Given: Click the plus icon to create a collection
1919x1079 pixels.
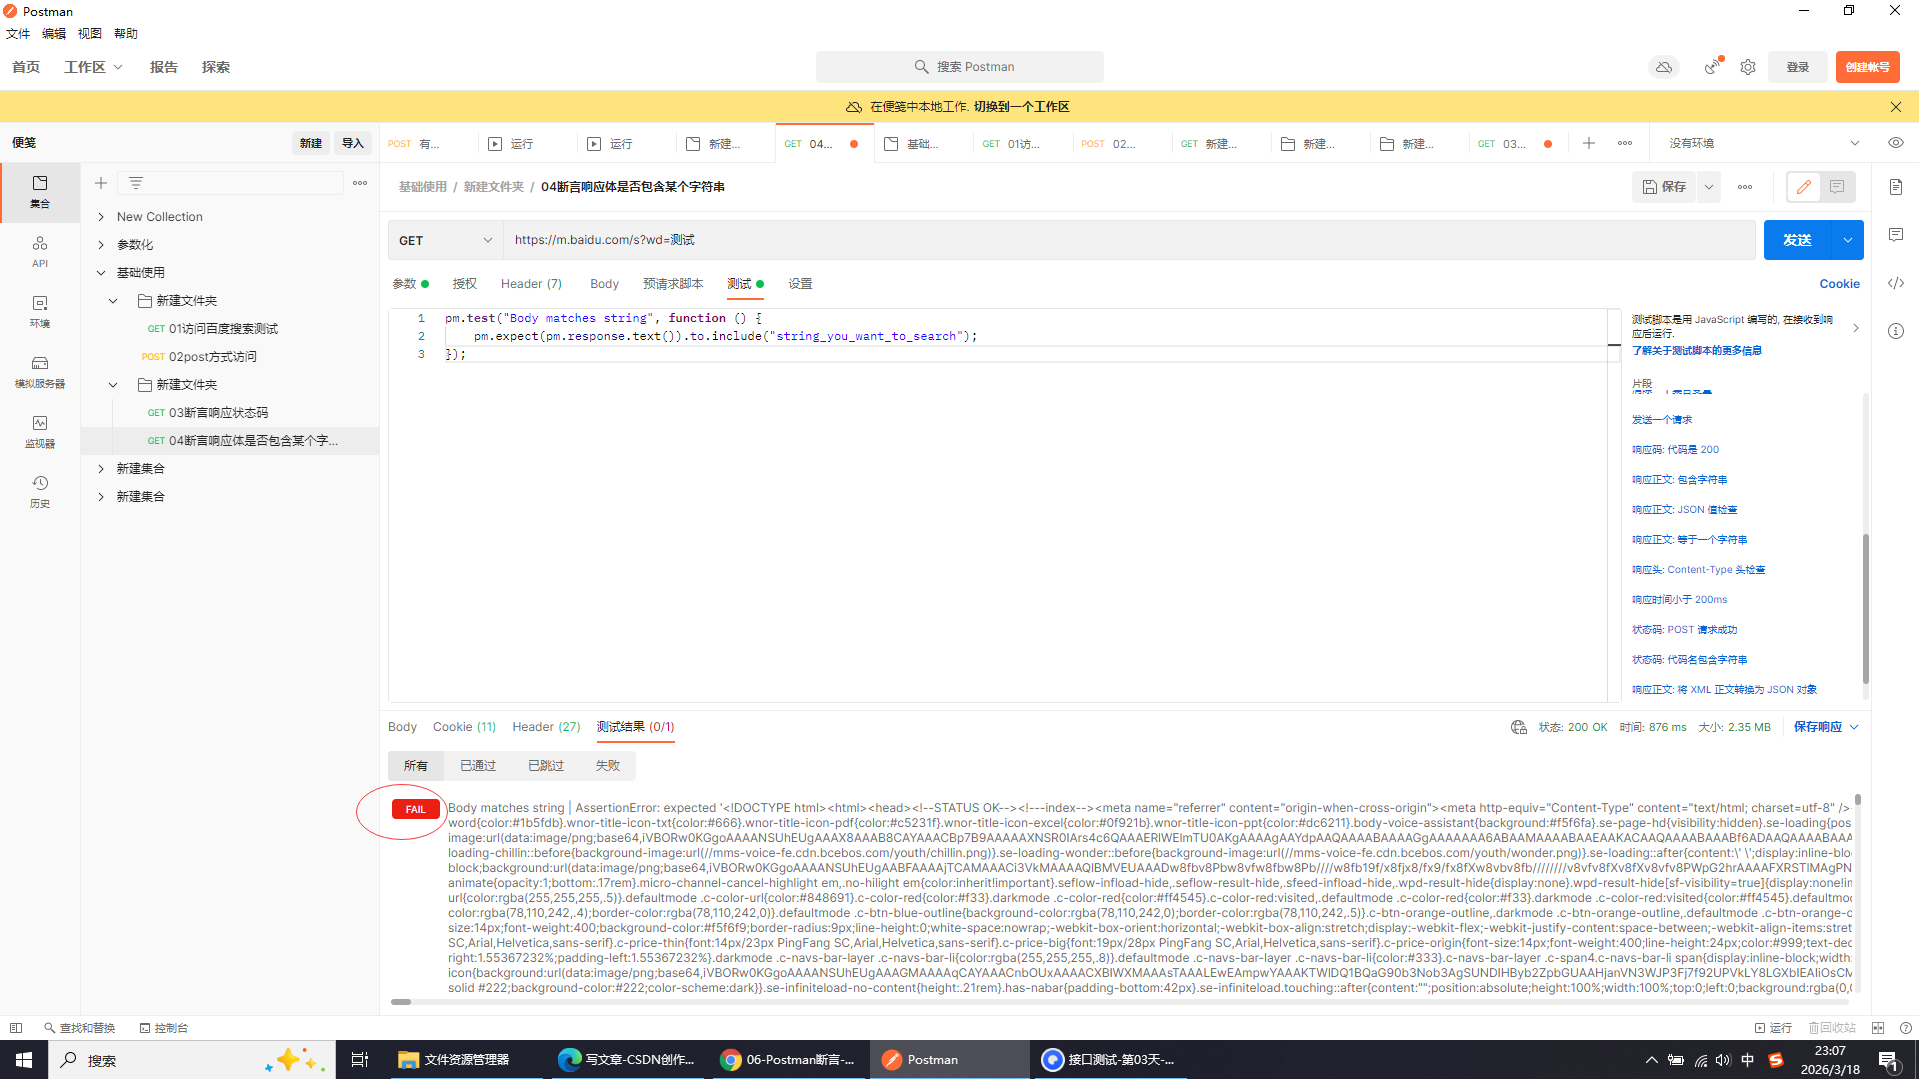Looking at the screenshot, I should click(x=101, y=183).
